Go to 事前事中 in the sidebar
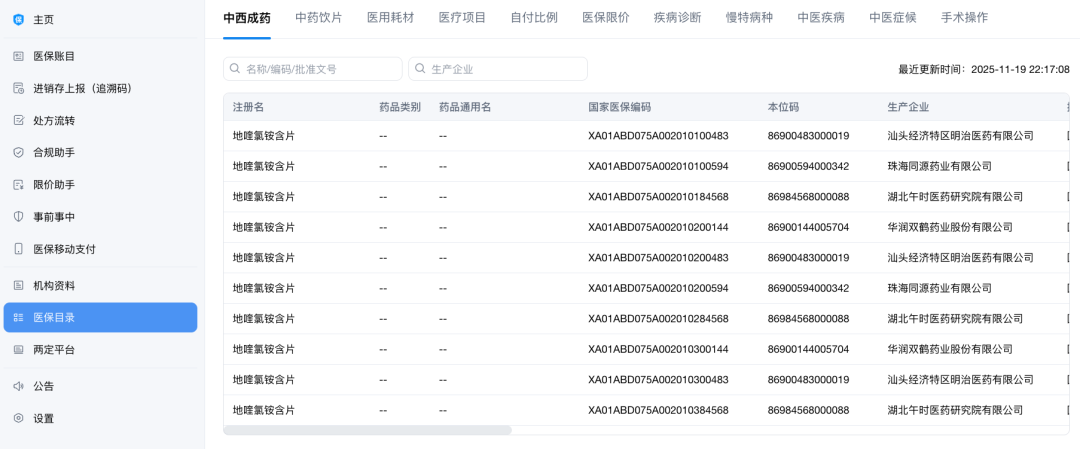The width and height of the screenshot is (1080, 449). click(x=101, y=216)
